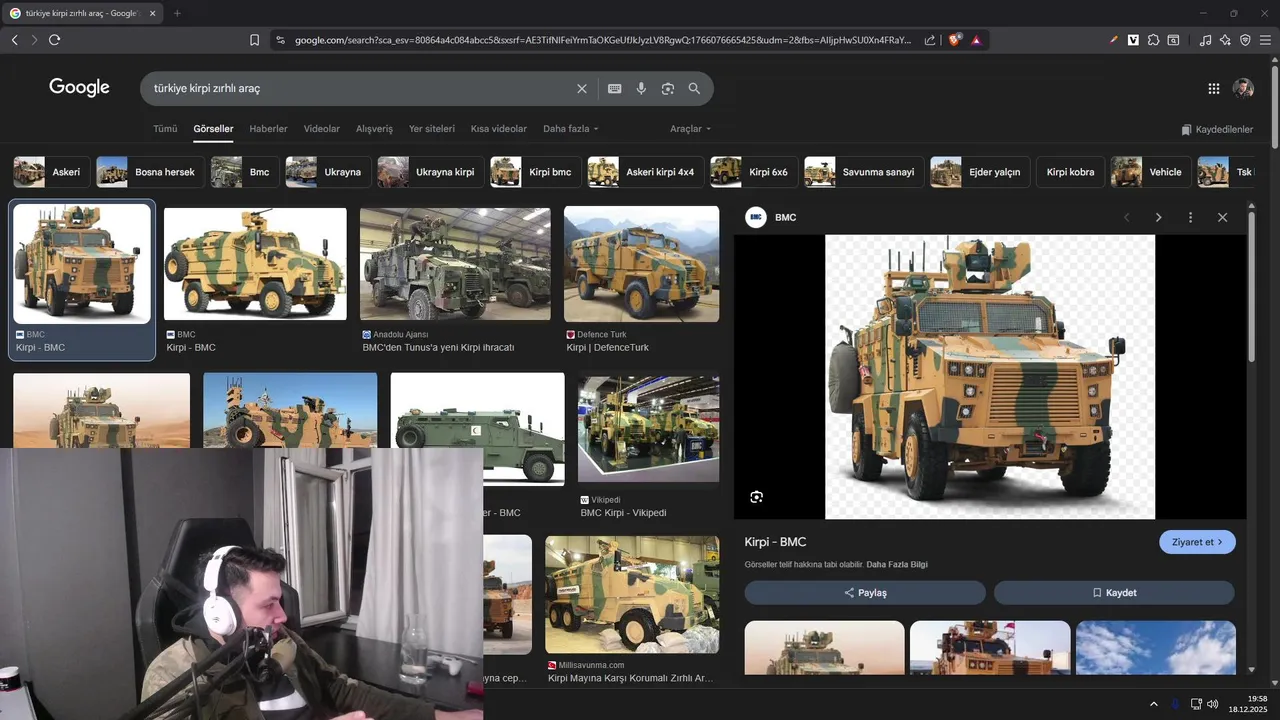
Task: Filter images by the Kirpi kobra chip
Action: (x=1070, y=172)
